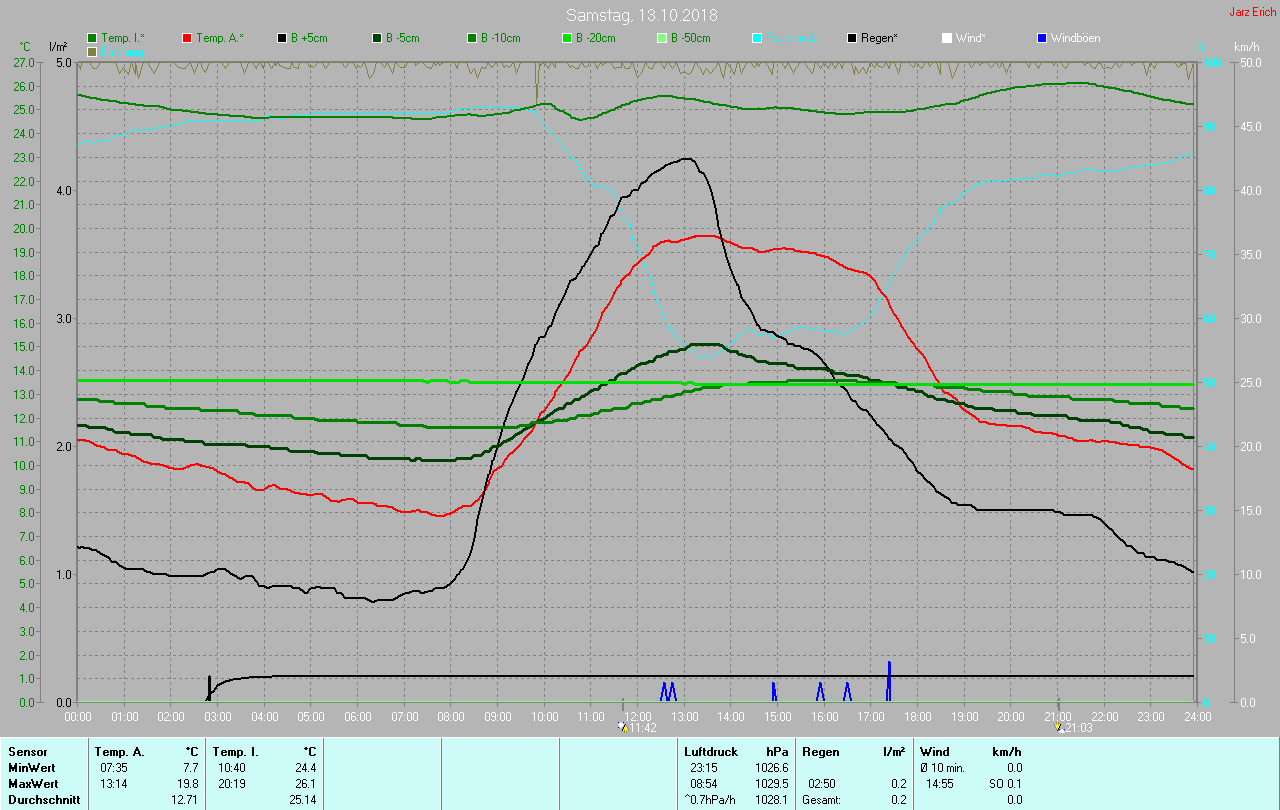Click the 'Sensor' header in the table
The image size is (1280, 810).
tap(27, 752)
